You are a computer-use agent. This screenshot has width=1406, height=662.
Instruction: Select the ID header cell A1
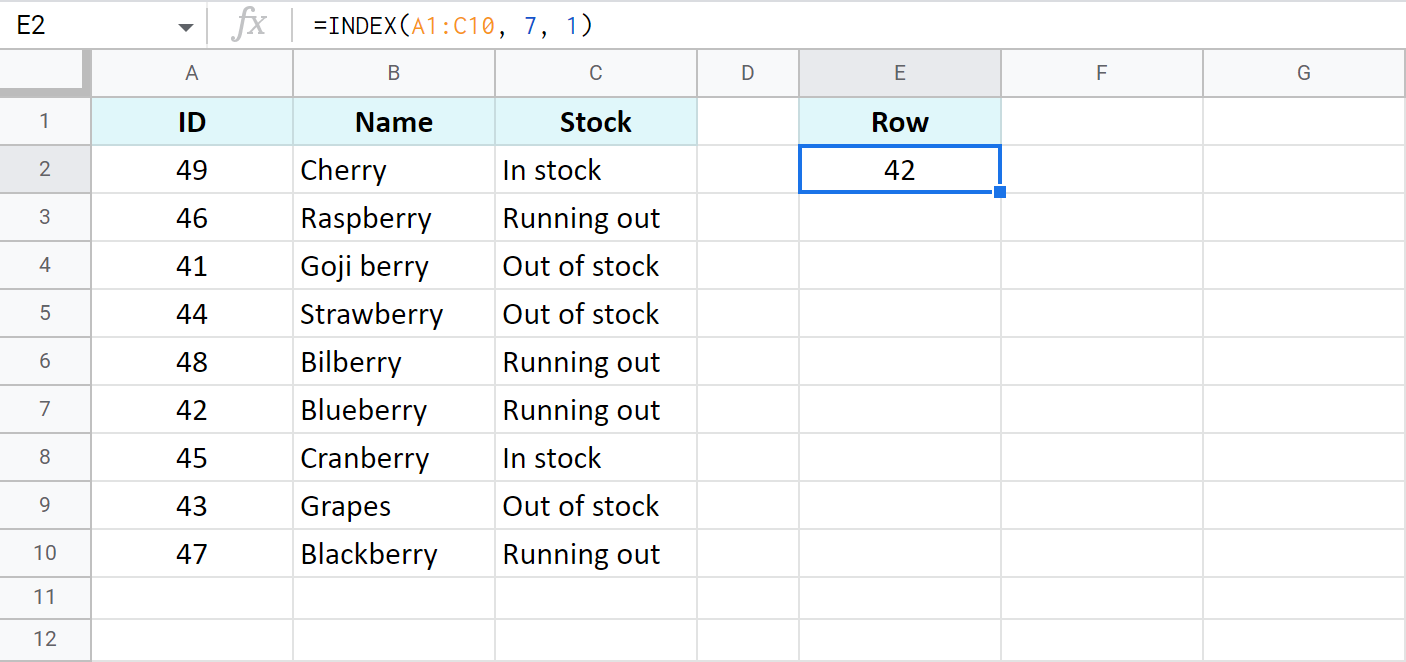[191, 121]
